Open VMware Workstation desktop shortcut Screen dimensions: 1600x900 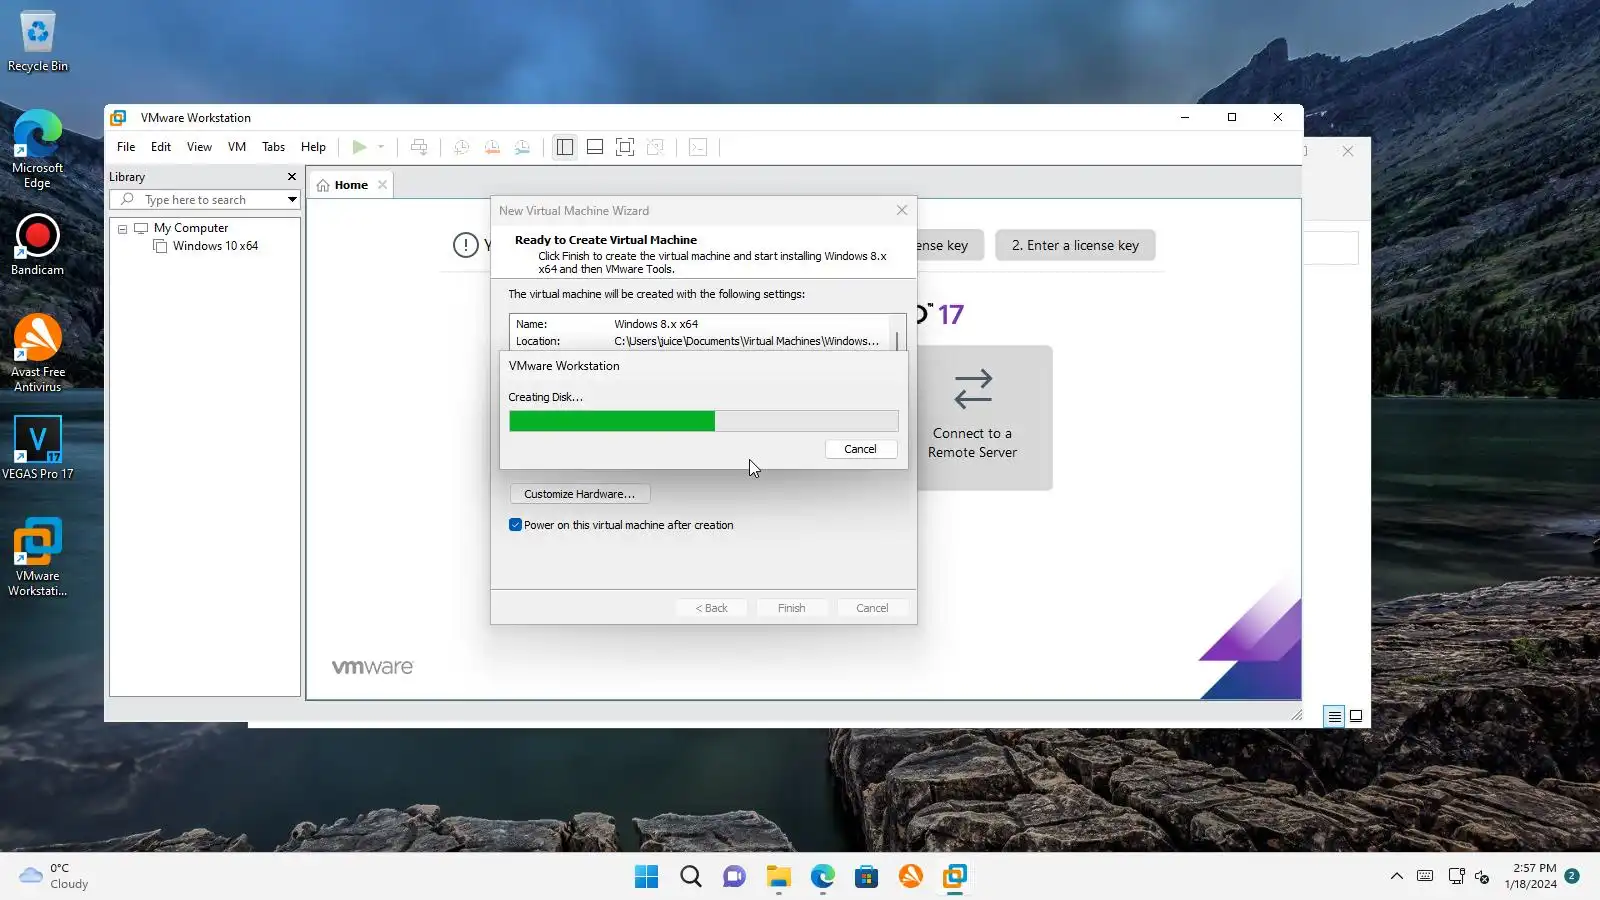tap(38, 557)
